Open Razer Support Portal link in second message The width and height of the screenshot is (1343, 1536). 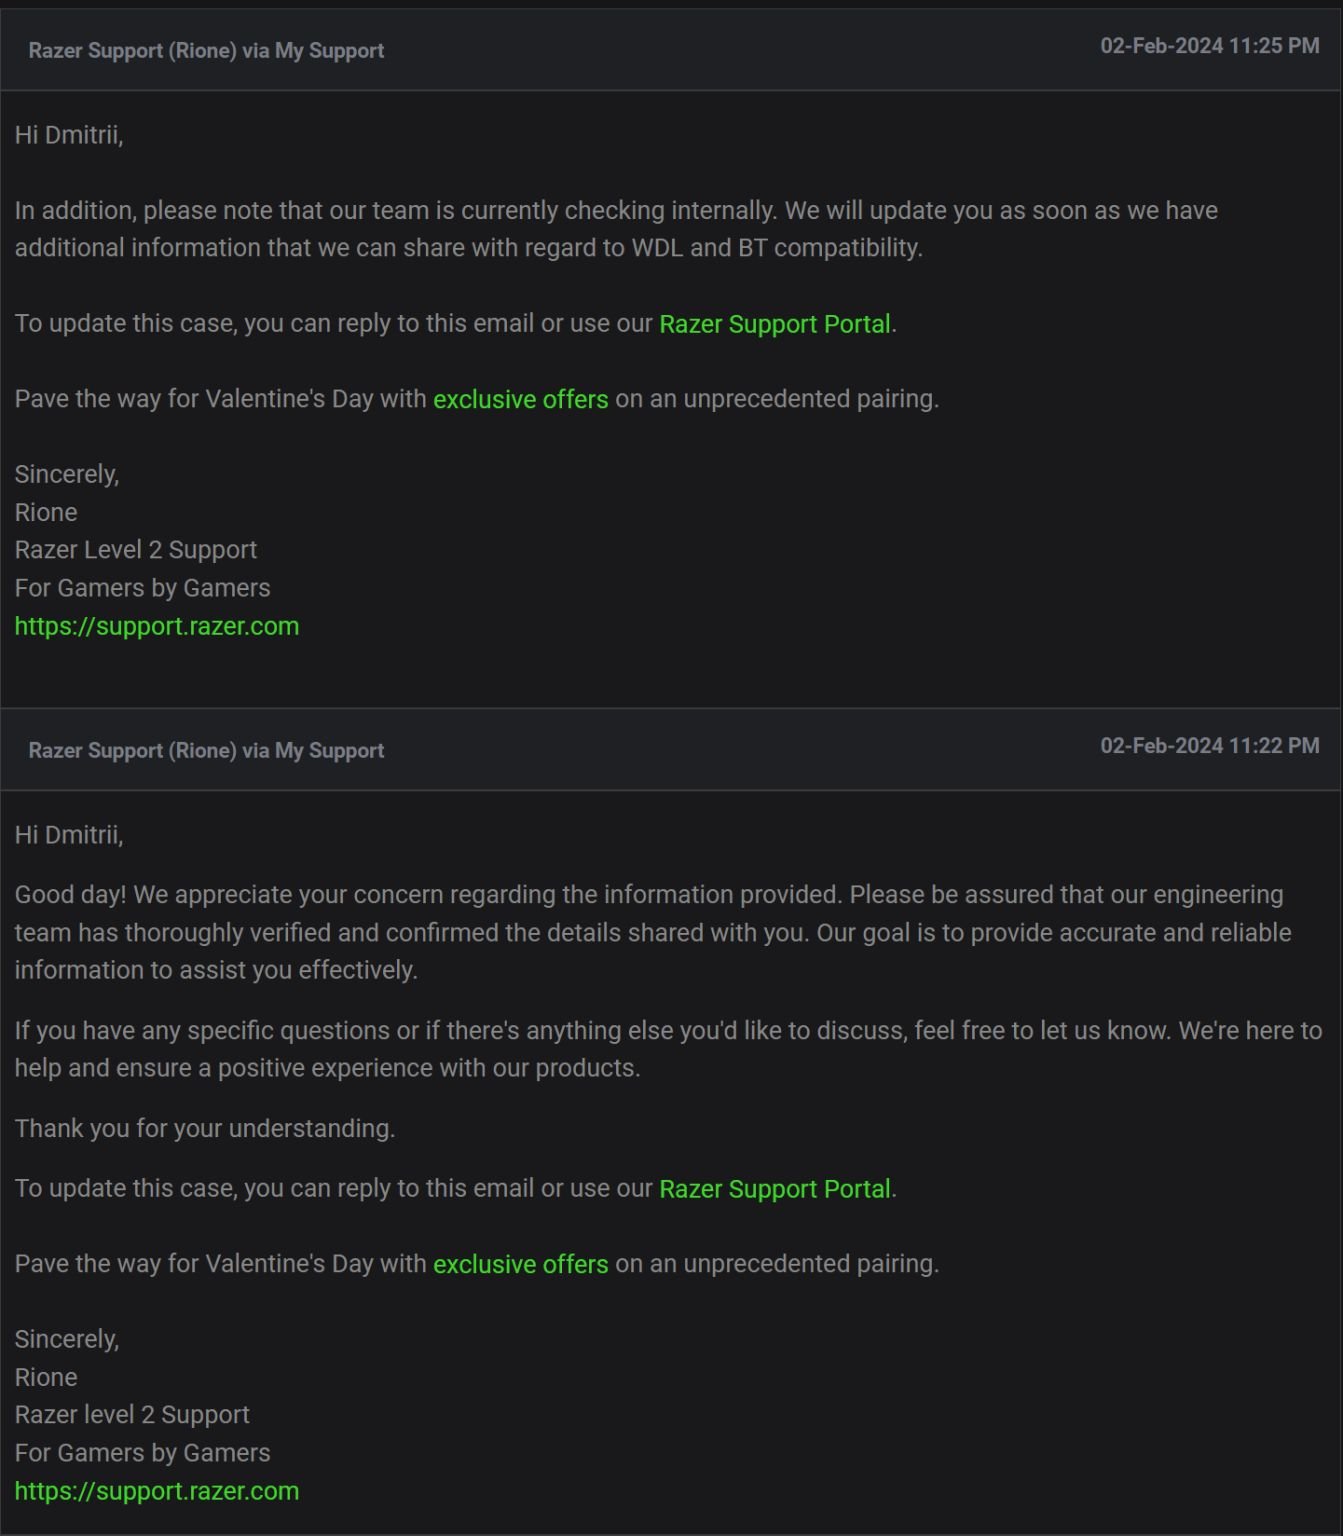tap(774, 1189)
